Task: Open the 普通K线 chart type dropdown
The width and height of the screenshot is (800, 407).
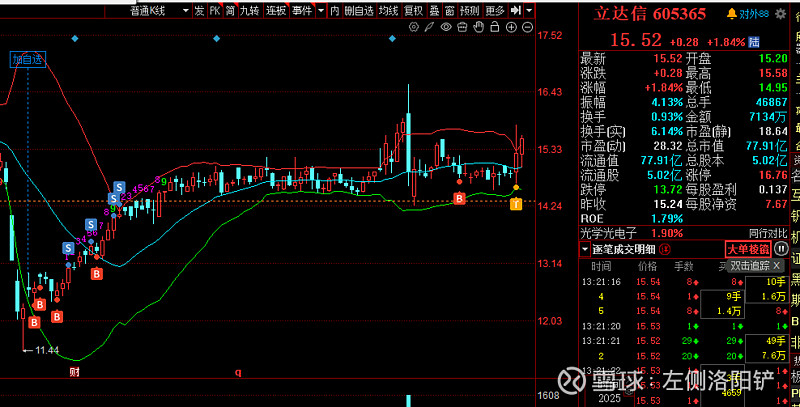Action: tap(159, 10)
